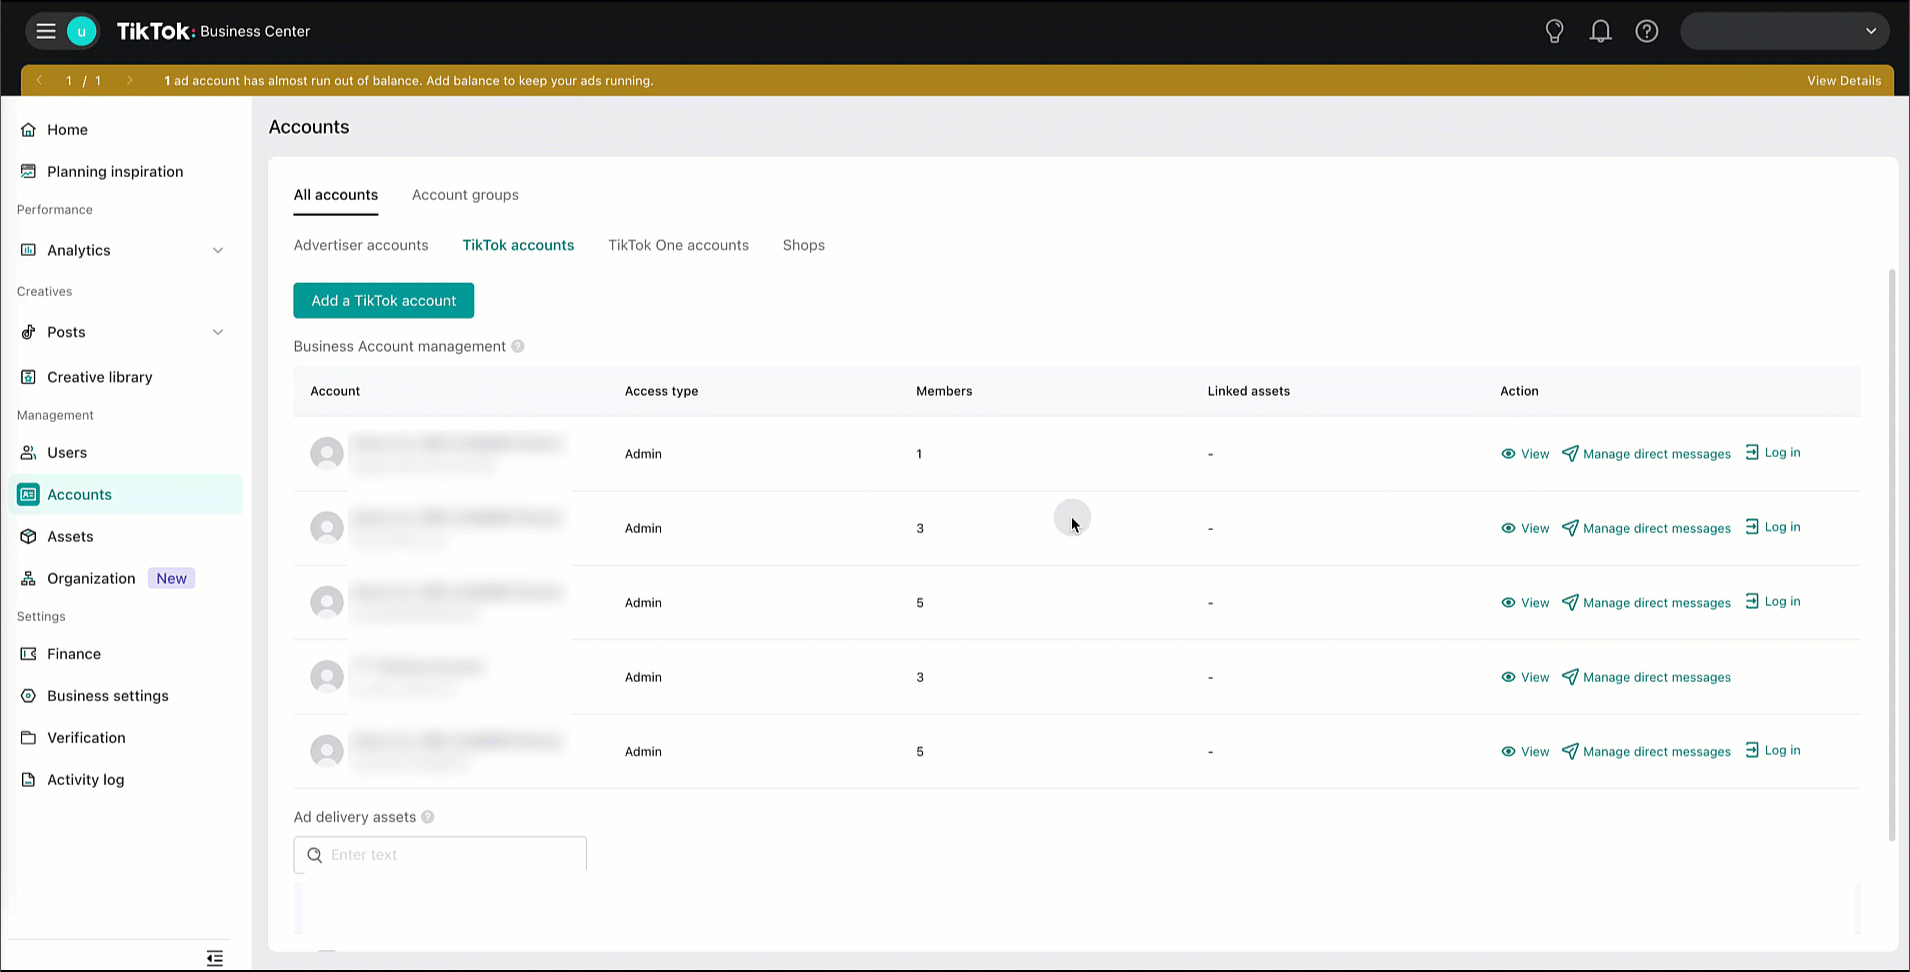
Task: Click avatar of the fourth account row
Action: 327,677
